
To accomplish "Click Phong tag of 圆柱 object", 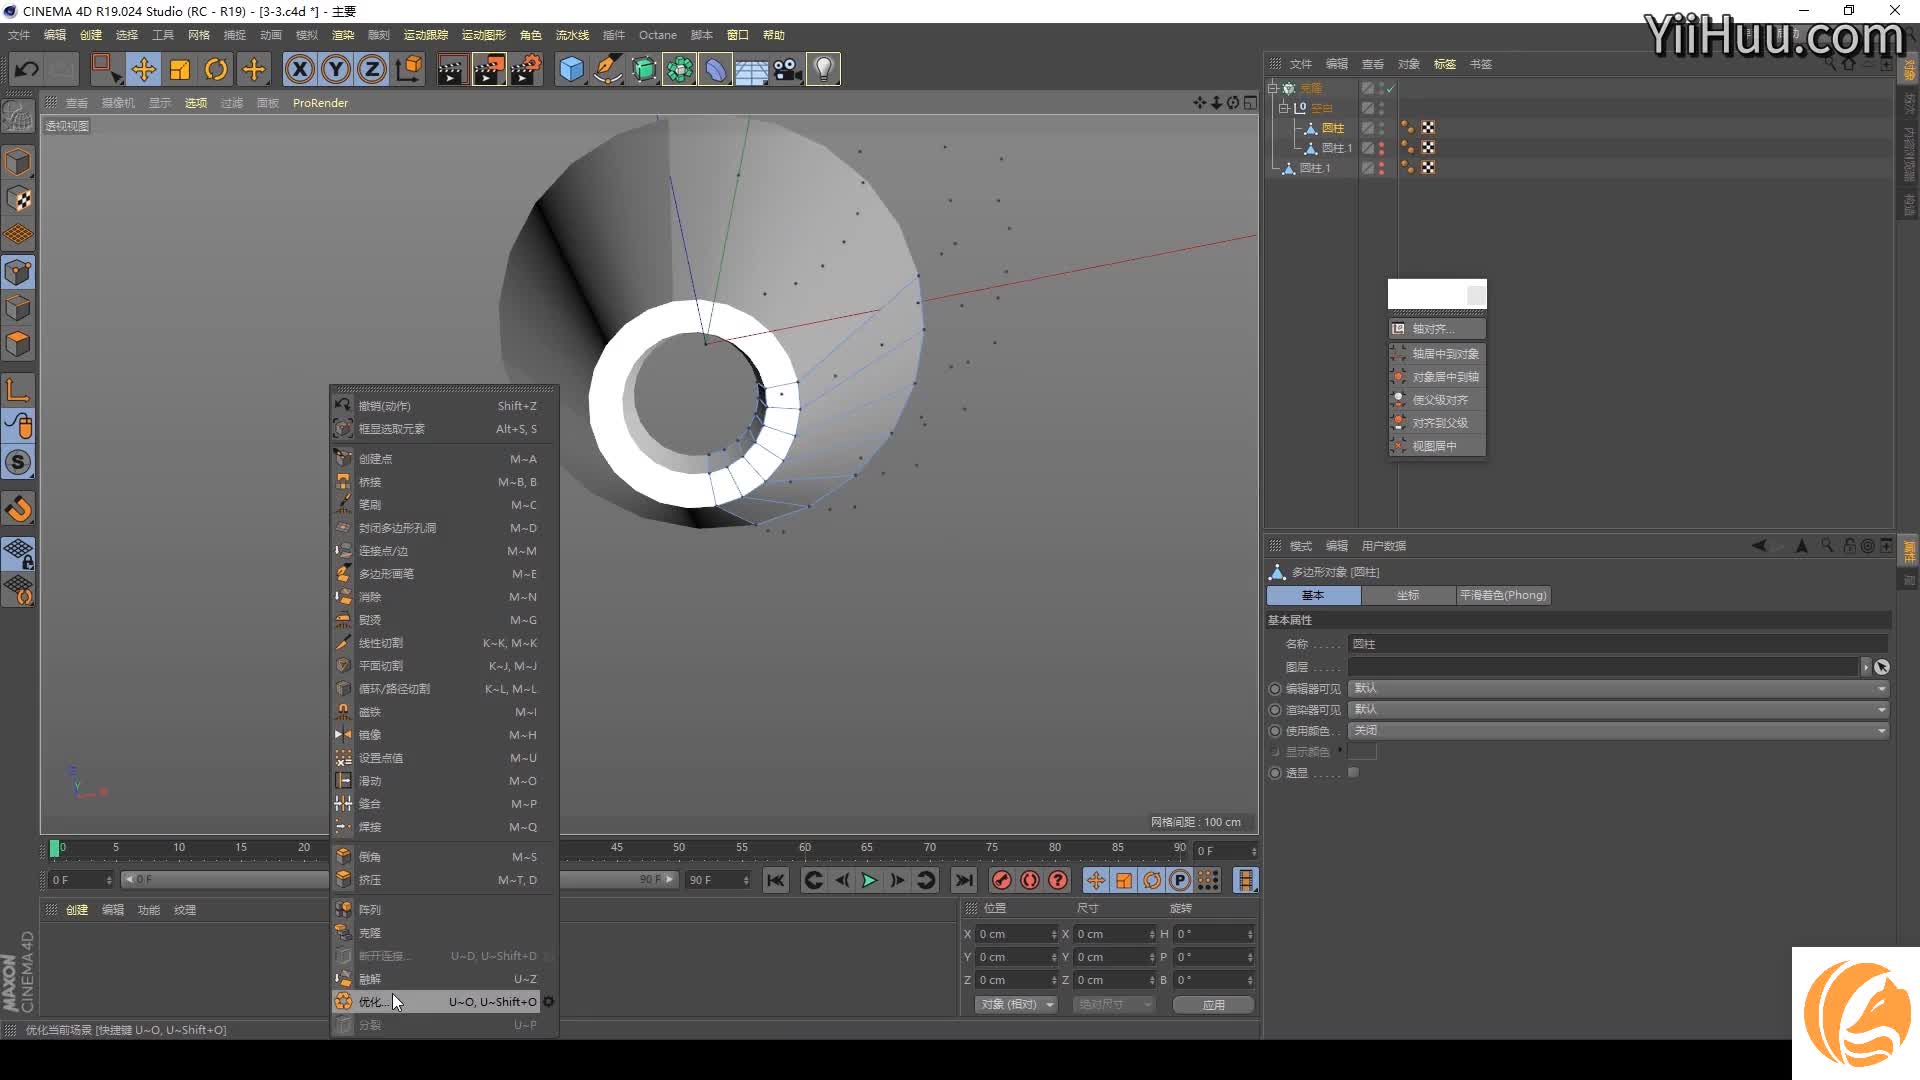I will tap(1408, 128).
